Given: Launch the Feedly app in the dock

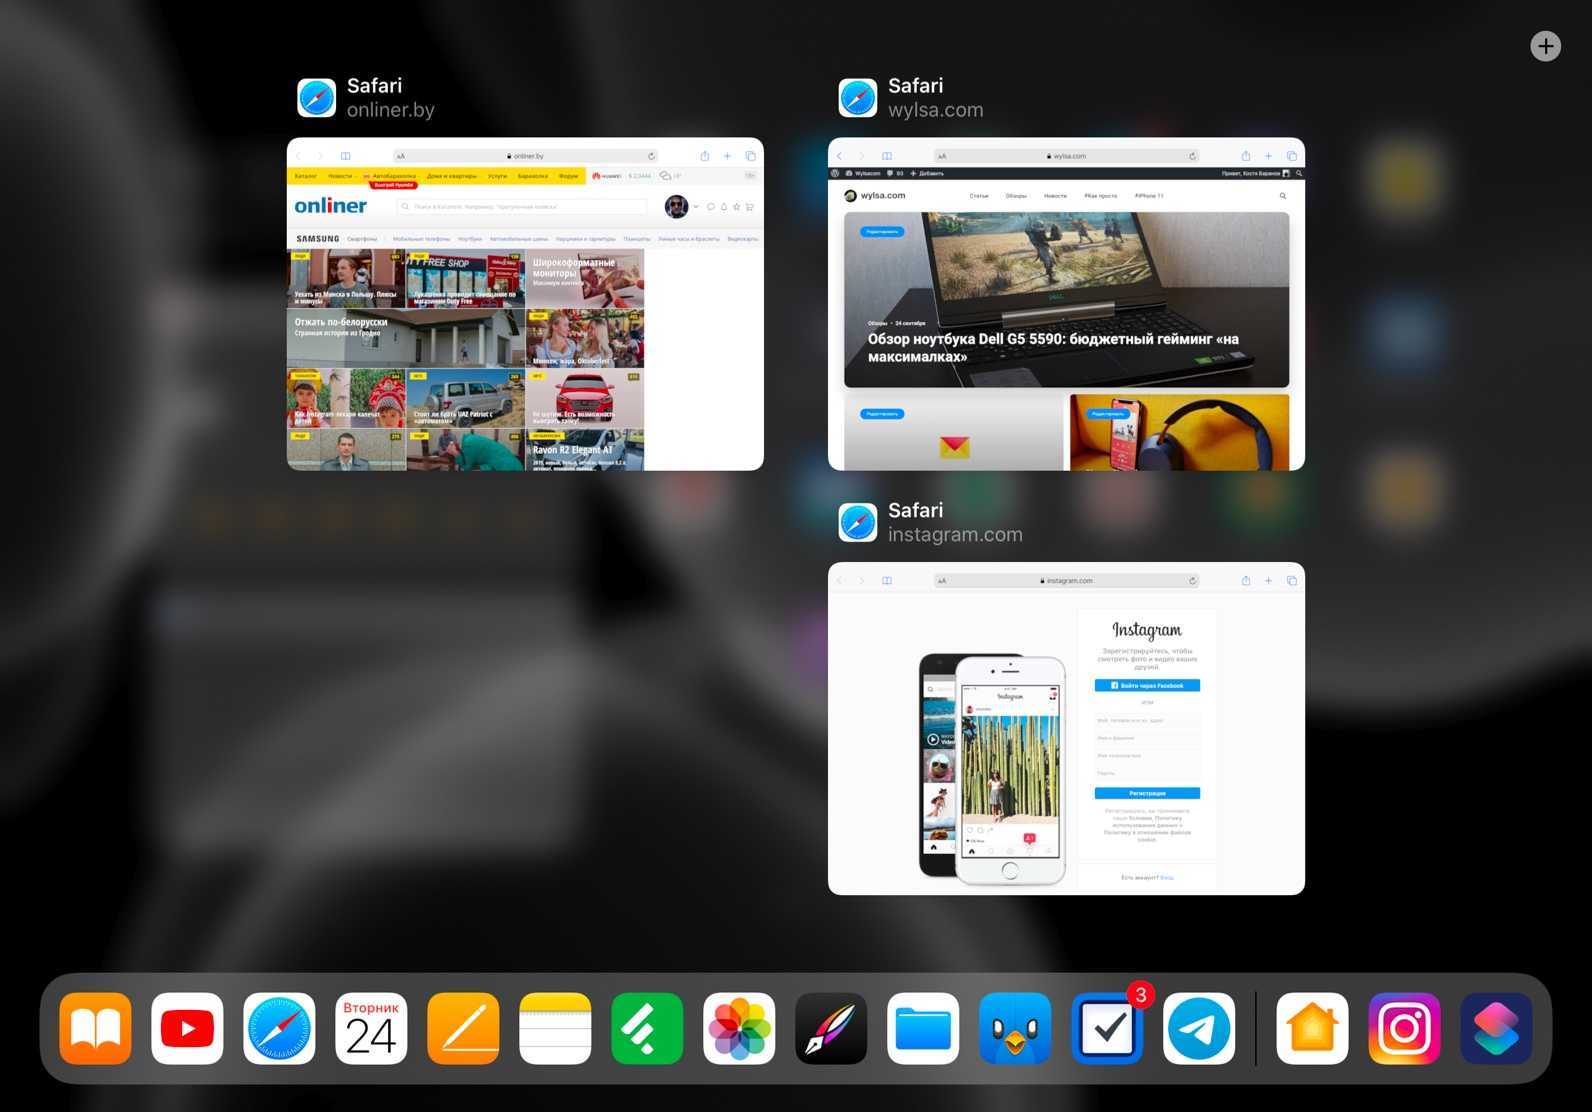Looking at the screenshot, I should pyautogui.click(x=647, y=1028).
